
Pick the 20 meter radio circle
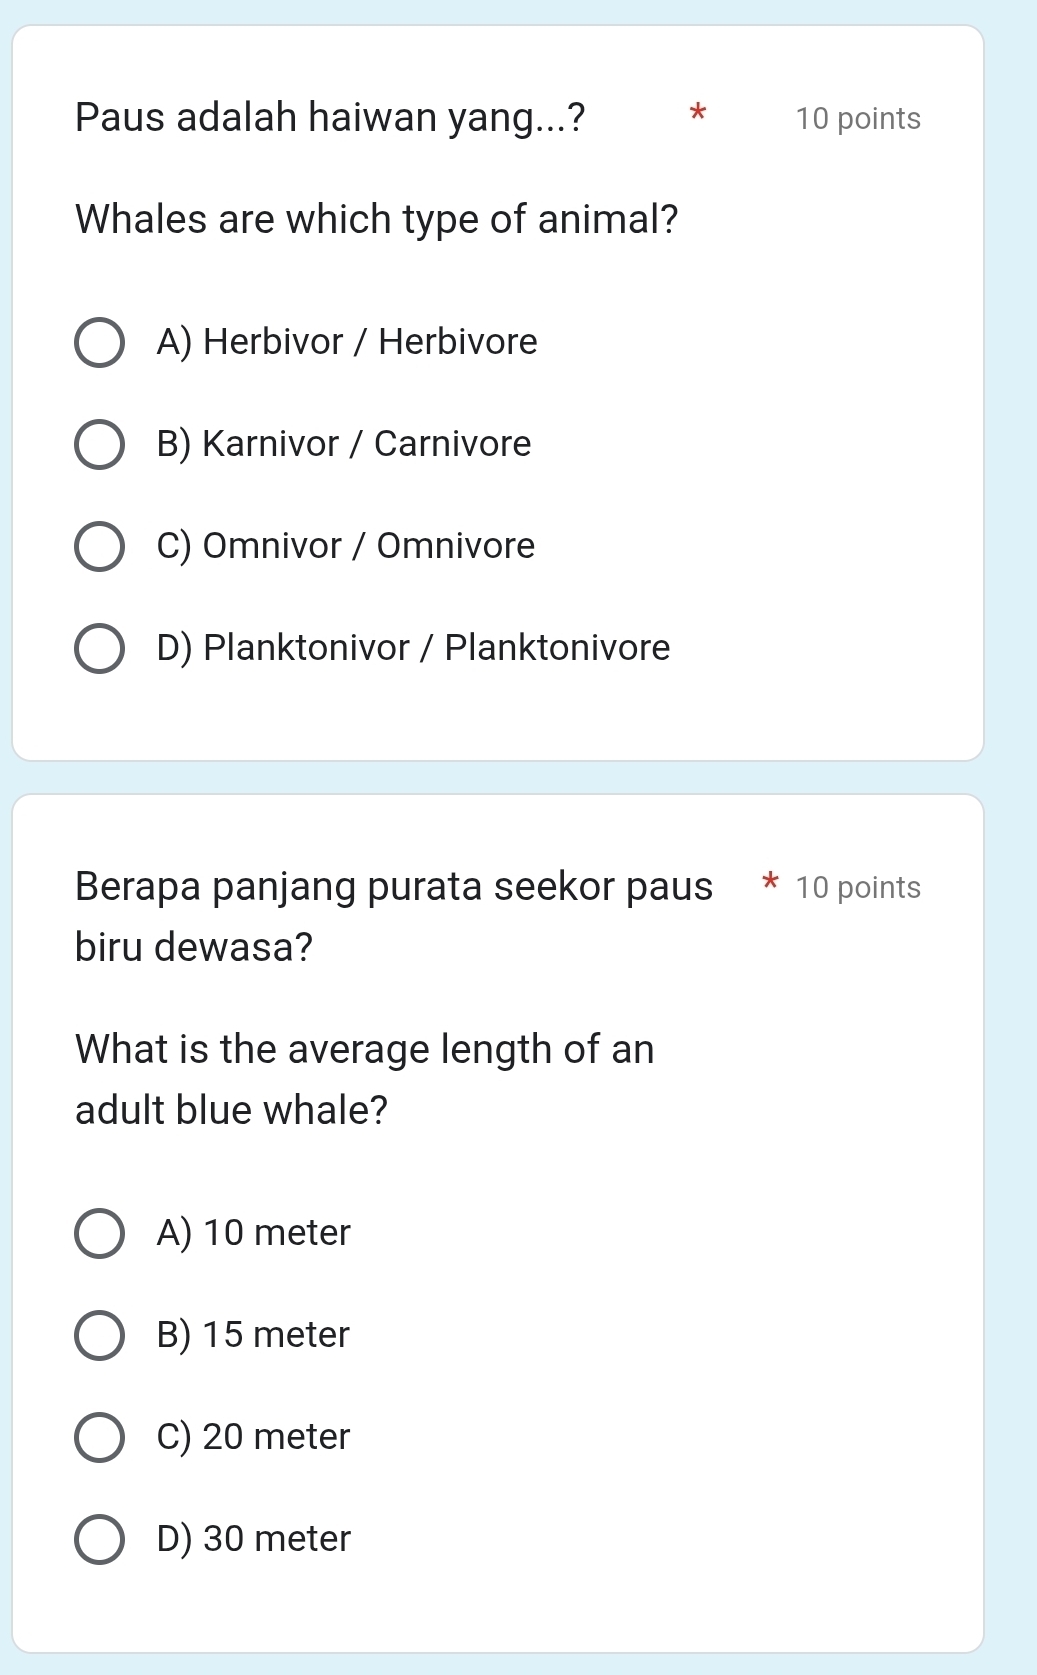pos(100,1438)
